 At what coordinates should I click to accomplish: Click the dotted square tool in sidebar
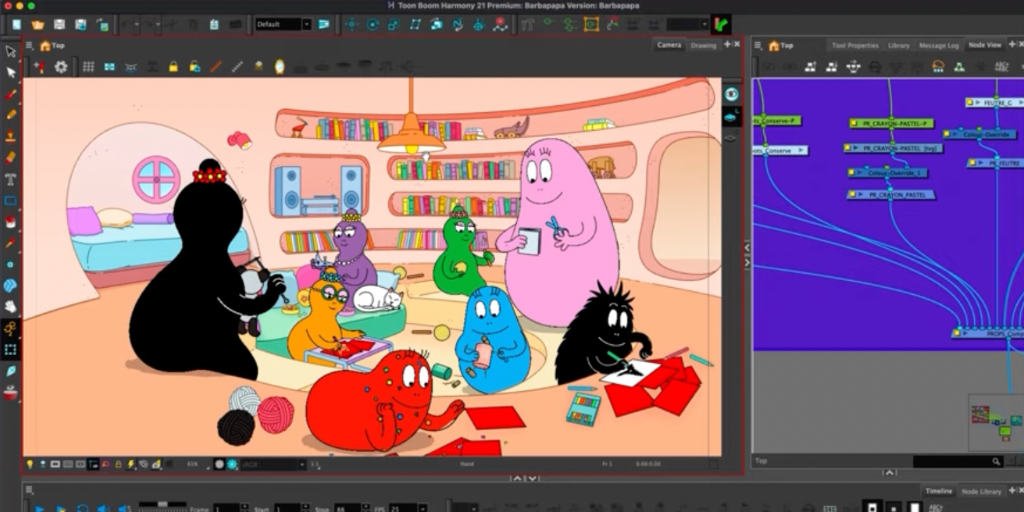[10, 349]
